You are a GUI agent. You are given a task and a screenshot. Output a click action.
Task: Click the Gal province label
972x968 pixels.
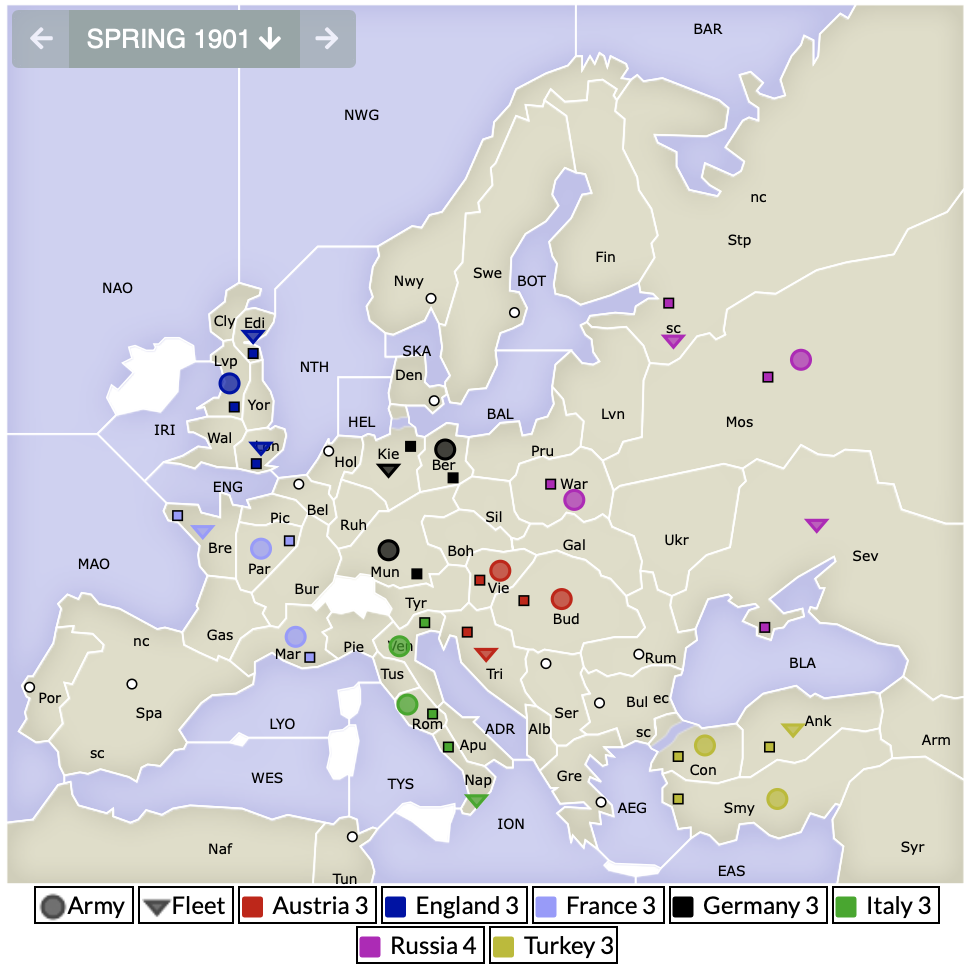574,545
